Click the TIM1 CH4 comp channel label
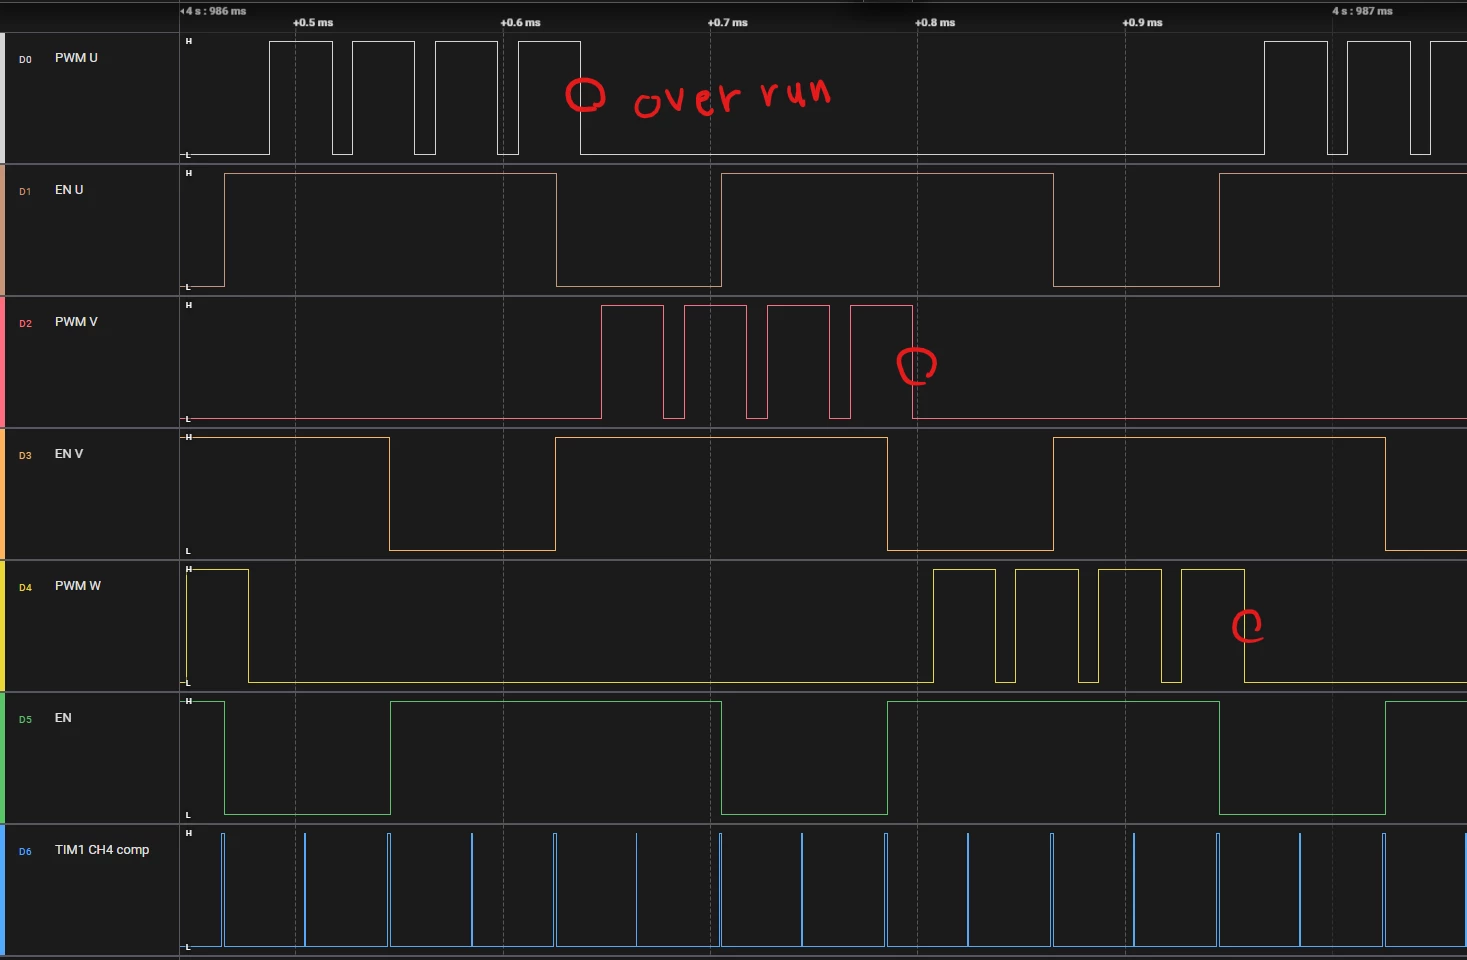Image resolution: width=1467 pixels, height=960 pixels. point(102,850)
